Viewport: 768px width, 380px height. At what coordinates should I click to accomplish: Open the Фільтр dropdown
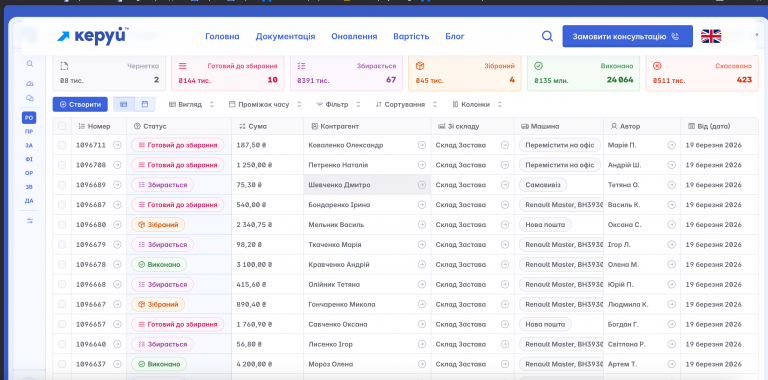(x=338, y=104)
